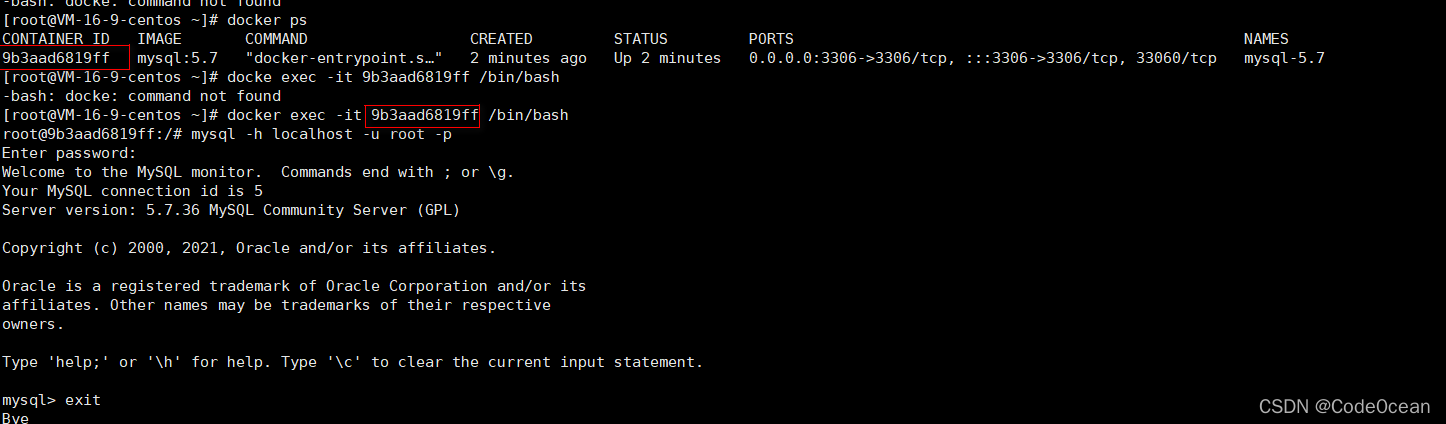Click the IMAGE column header
Screen dimensions: 1446x424
159,39
